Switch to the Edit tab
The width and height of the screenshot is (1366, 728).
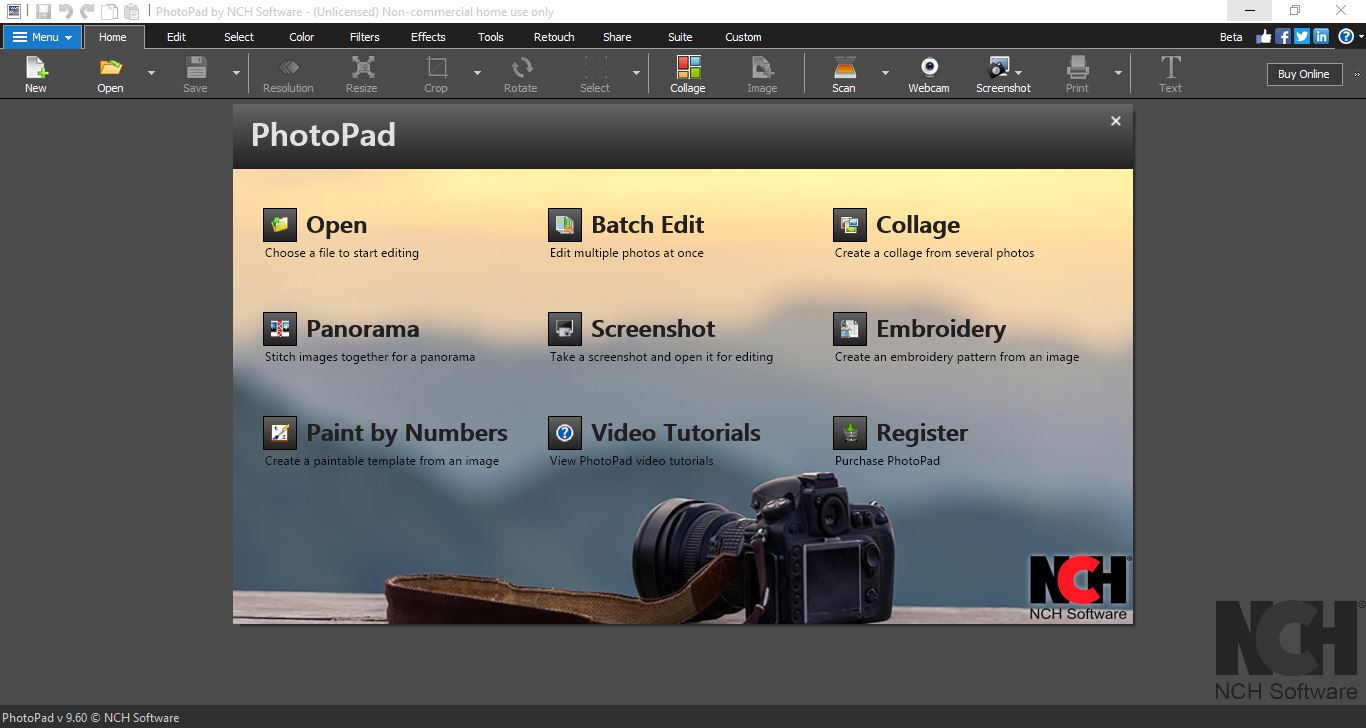click(176, 37)
